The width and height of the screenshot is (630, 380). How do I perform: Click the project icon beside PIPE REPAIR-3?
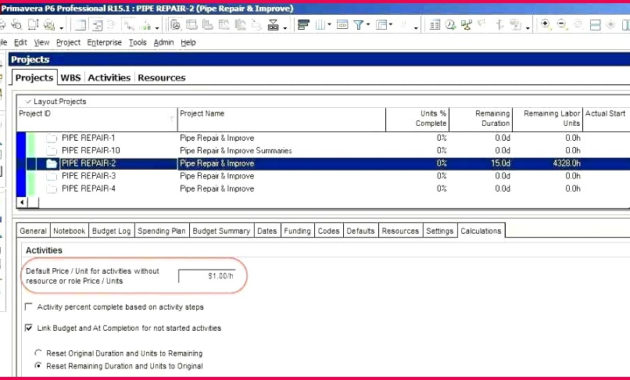(x=51, y=176)
